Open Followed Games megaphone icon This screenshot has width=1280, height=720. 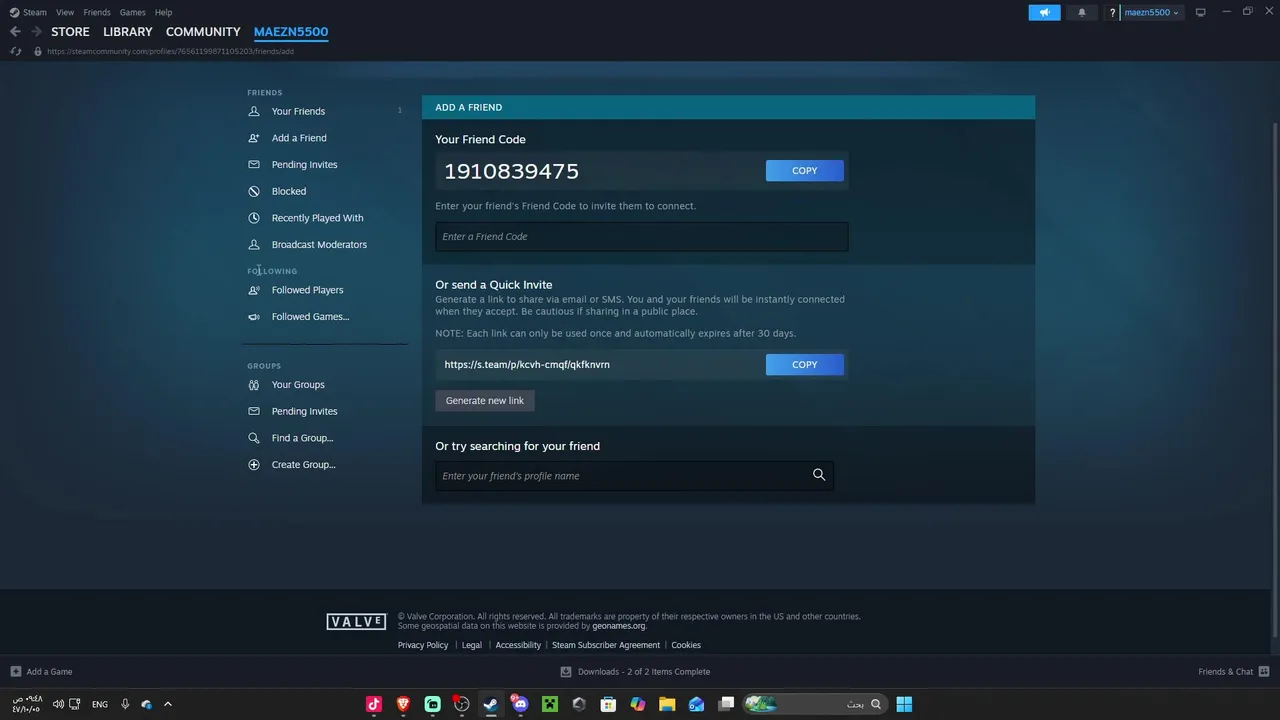tap(254, 317)
